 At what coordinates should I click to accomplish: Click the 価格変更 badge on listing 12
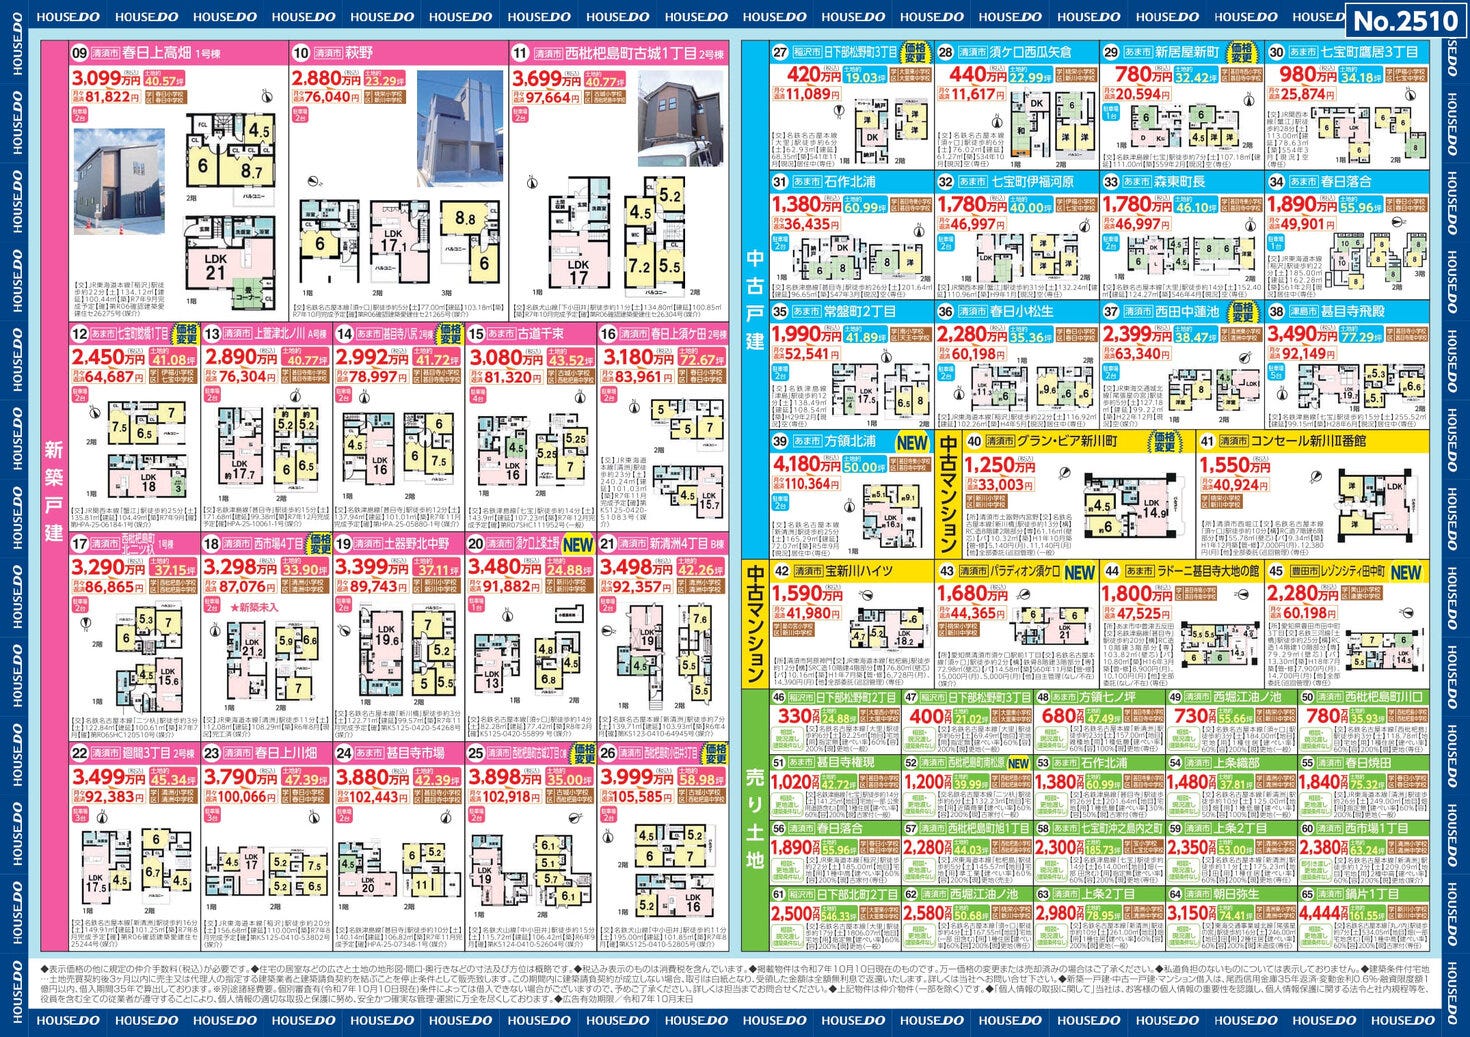click(186, 333)
